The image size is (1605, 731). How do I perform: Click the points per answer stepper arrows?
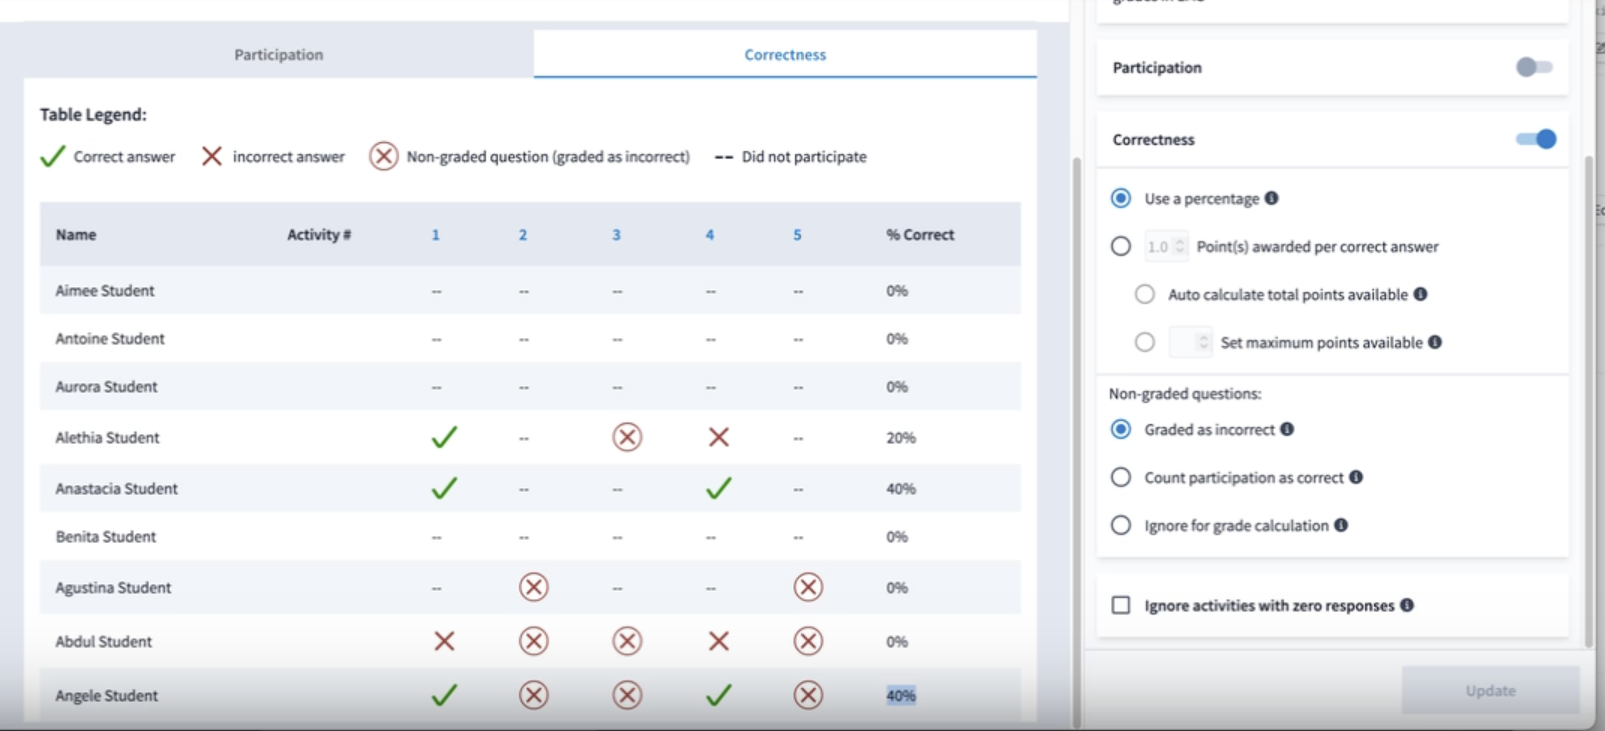pos(1179,246)
